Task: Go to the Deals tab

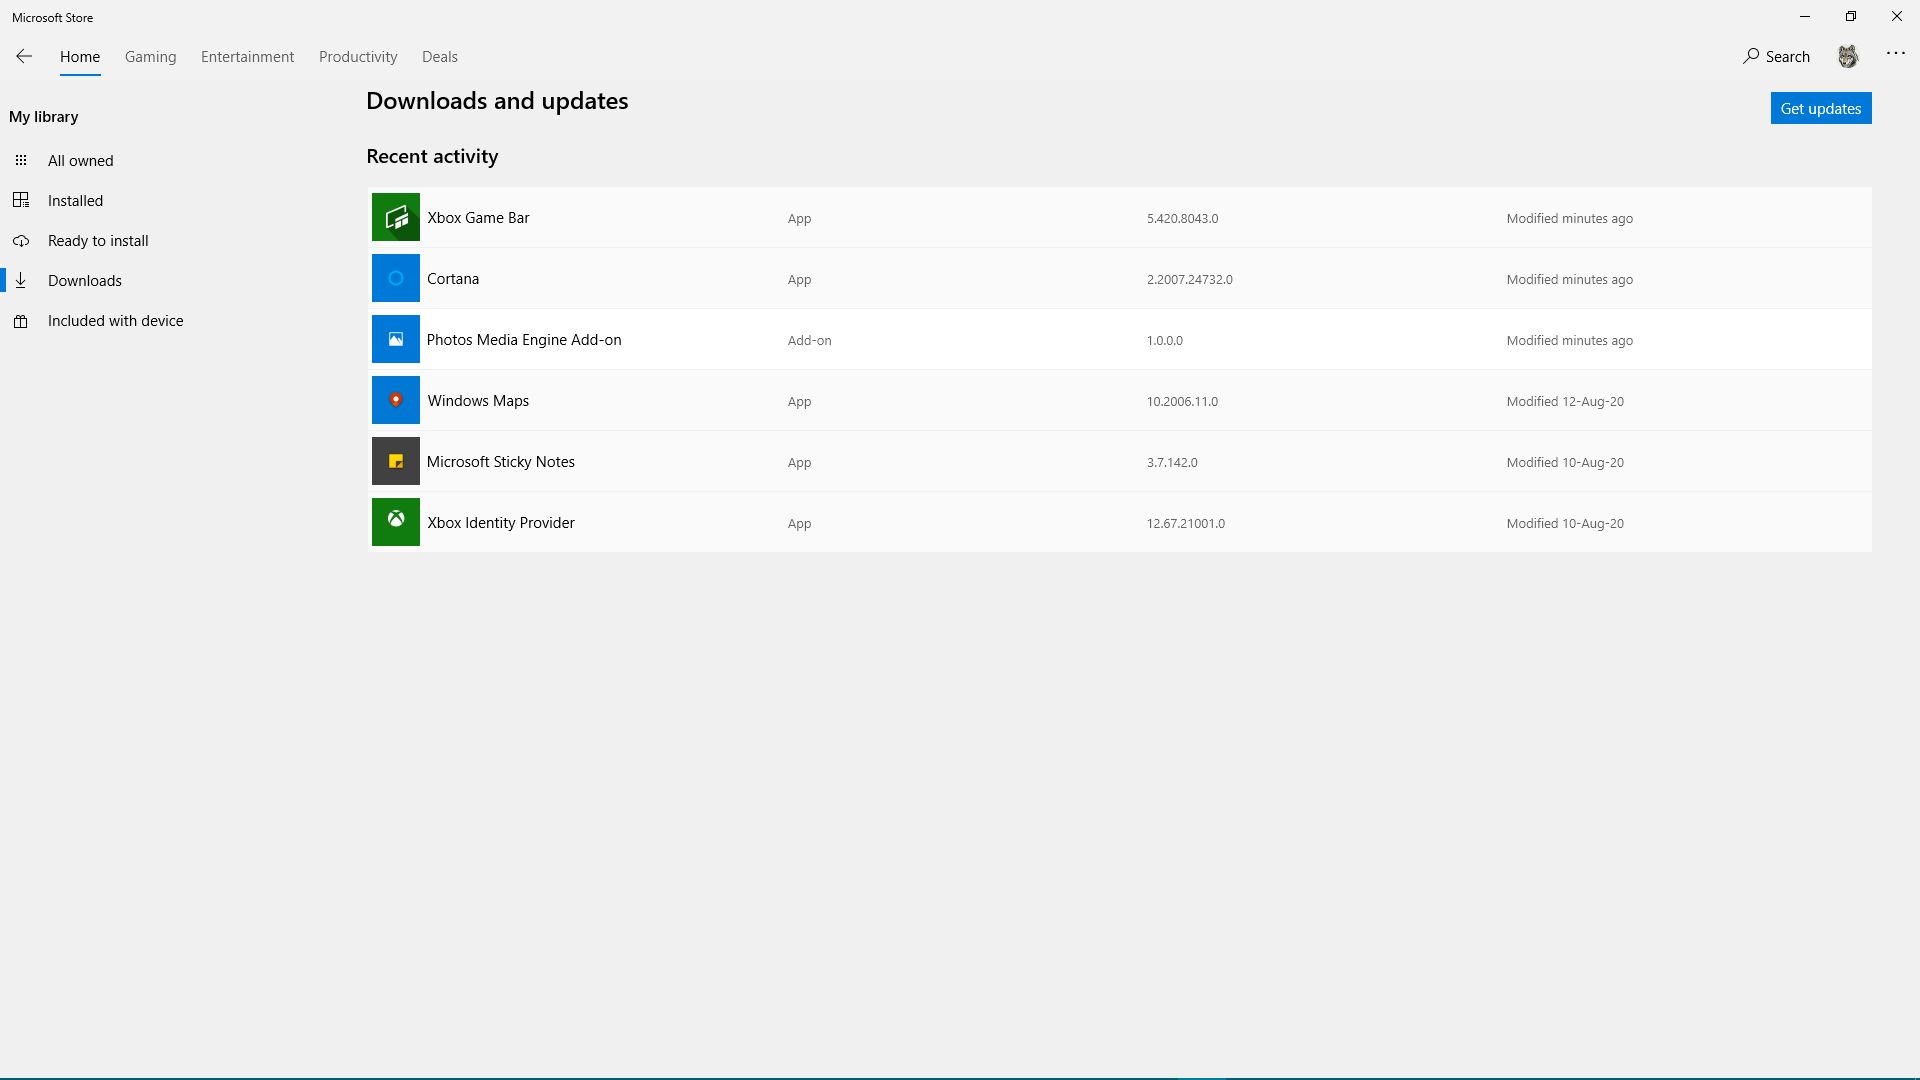Action: 439,57
